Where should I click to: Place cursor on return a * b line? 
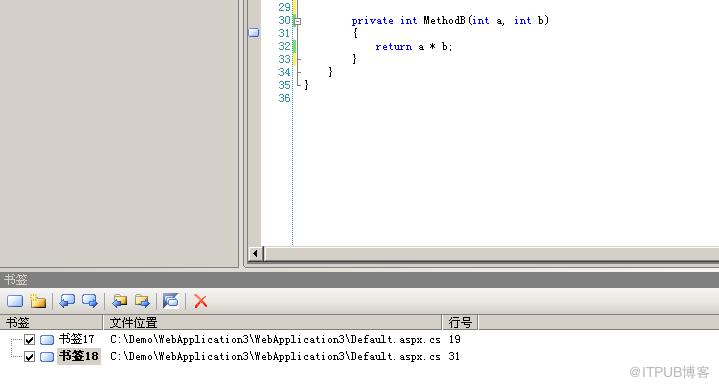pyautogui.click(x=414, y=47)
